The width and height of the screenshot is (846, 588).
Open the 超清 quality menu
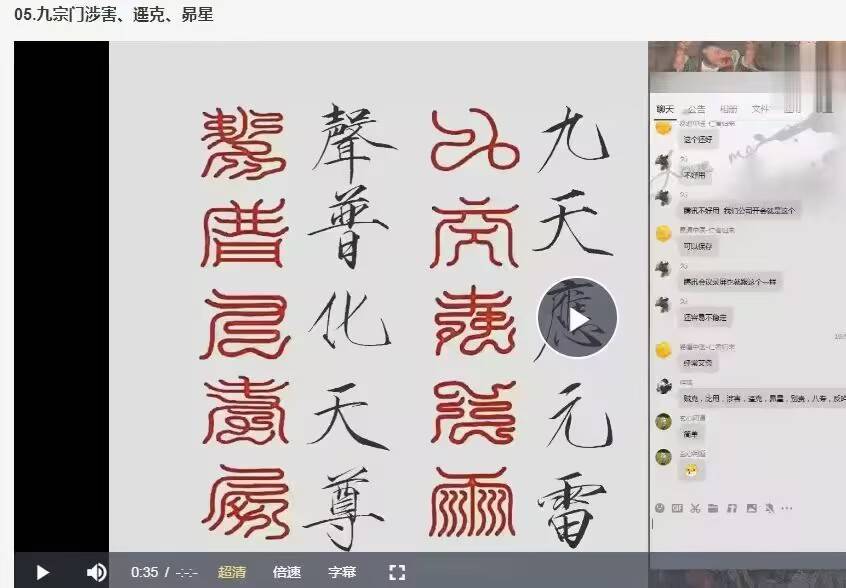pyautogui.click(x=232, y=572)
